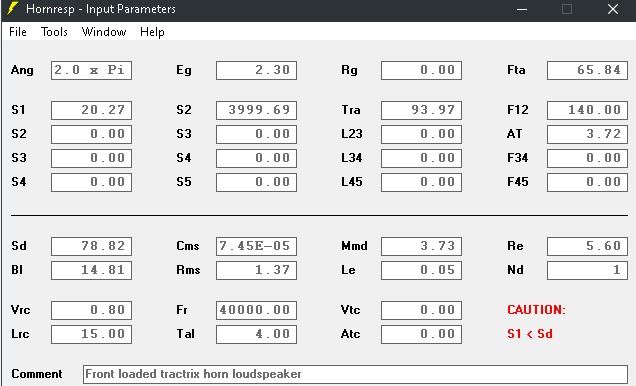Viewport: 636px width, 386px height.
Task: Click the Ang label
Action: (x=22, y=71)
